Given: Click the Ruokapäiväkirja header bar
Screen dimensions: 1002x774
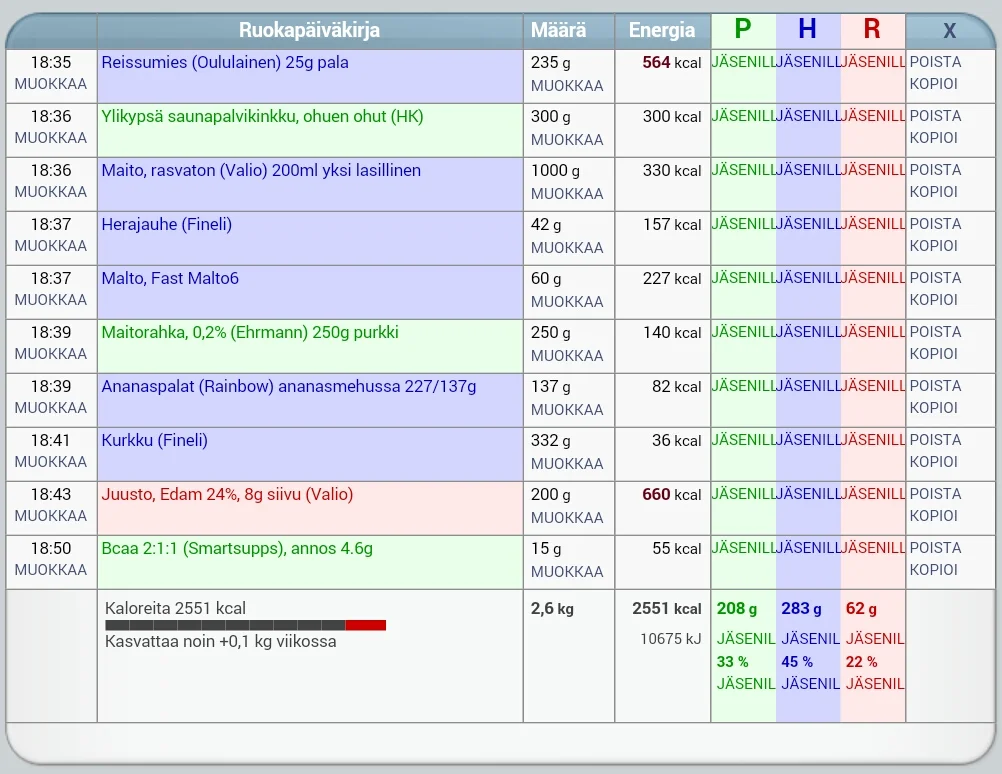Looking at the screenshot, I should point(308,30).
